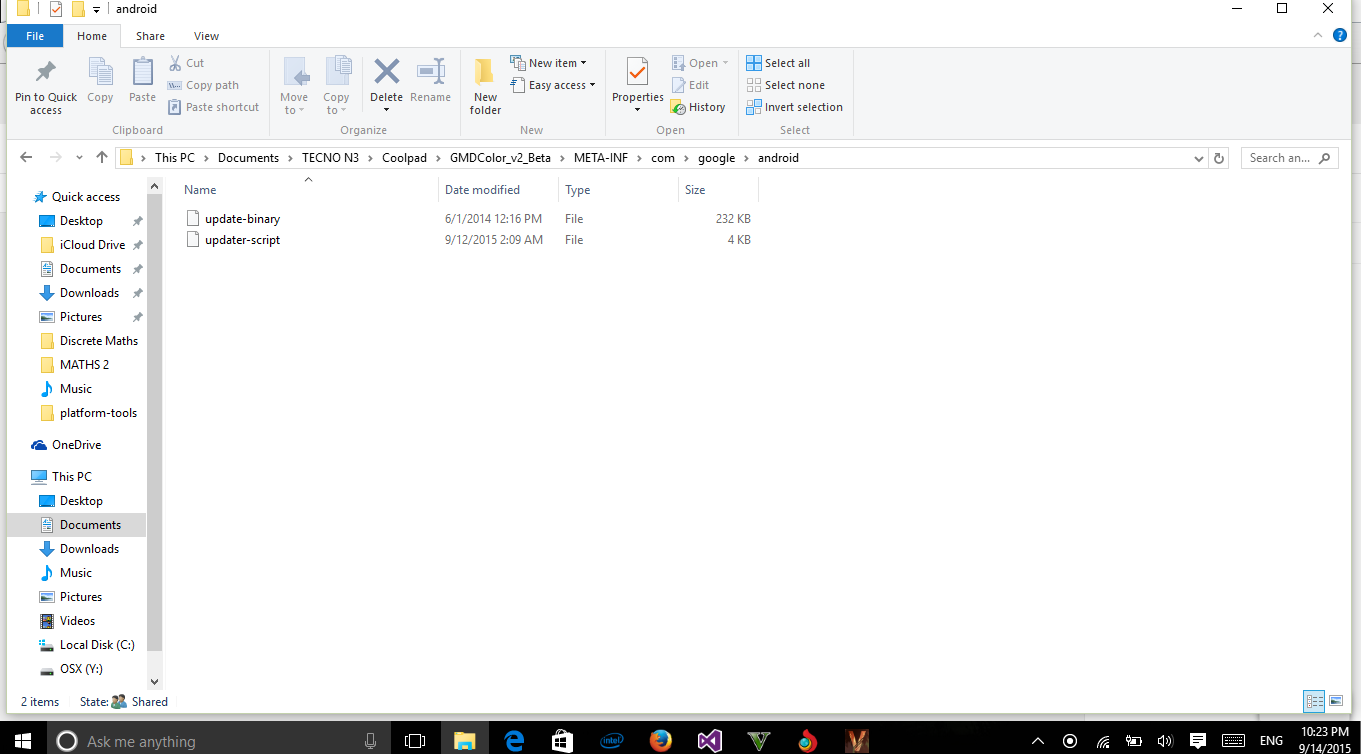Click Invert selection

pyautogui.click(x=794, y=107)
